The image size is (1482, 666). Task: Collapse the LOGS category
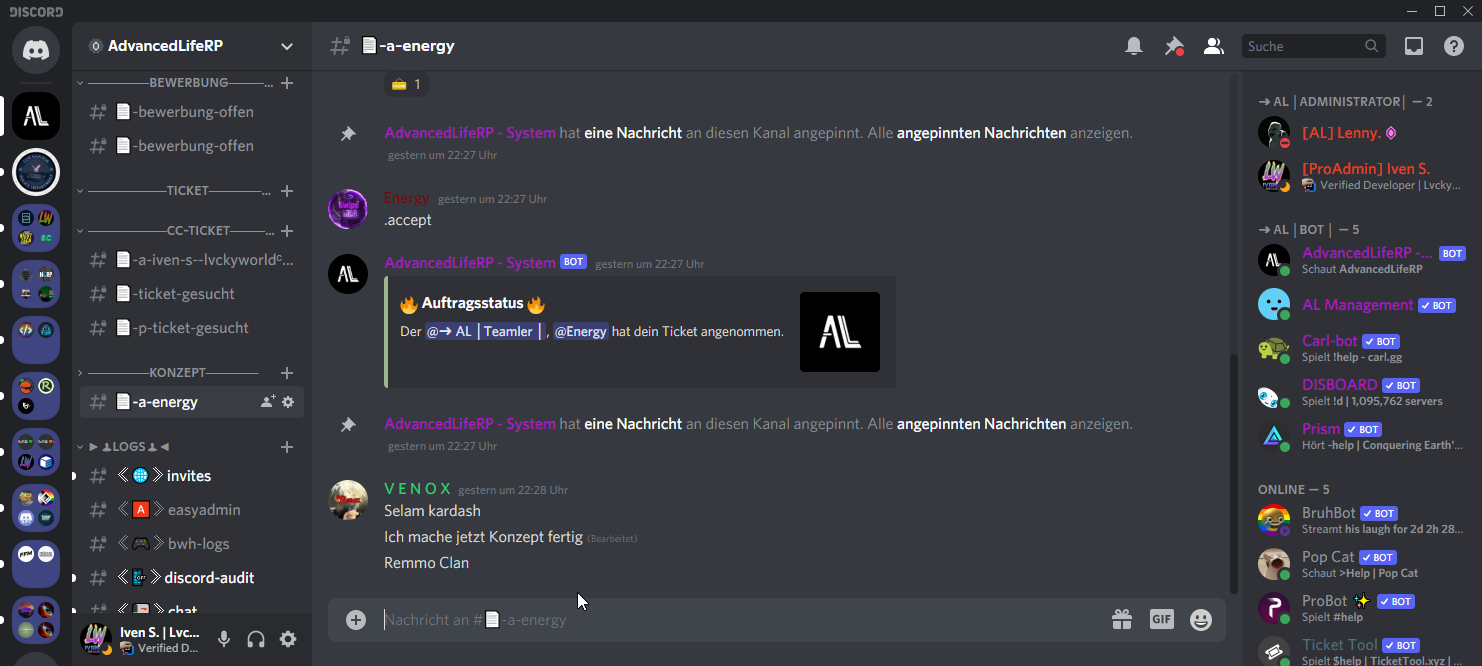click(130, 447)
